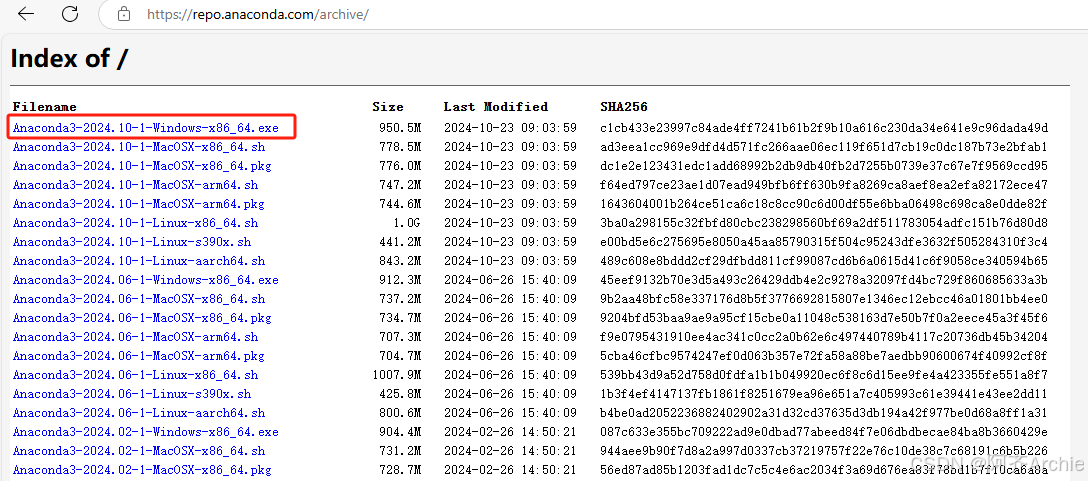Viewport: 1088px width, 481px height.
Task: Download Anaconda3-2024.02-1-MacOSX-x86_64.pkg
Action: [x=142, y=470]
